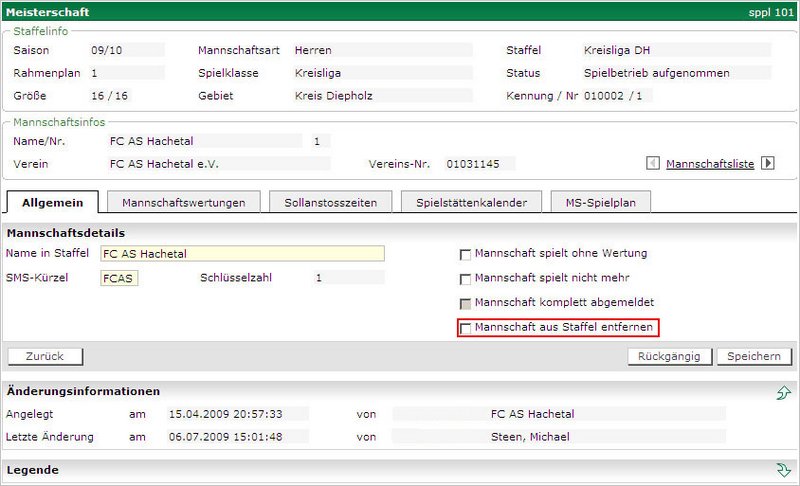Enable Mannschaft spielt ohne Wertung
Viewport: 800px width, 486px height.
[465, 254]
